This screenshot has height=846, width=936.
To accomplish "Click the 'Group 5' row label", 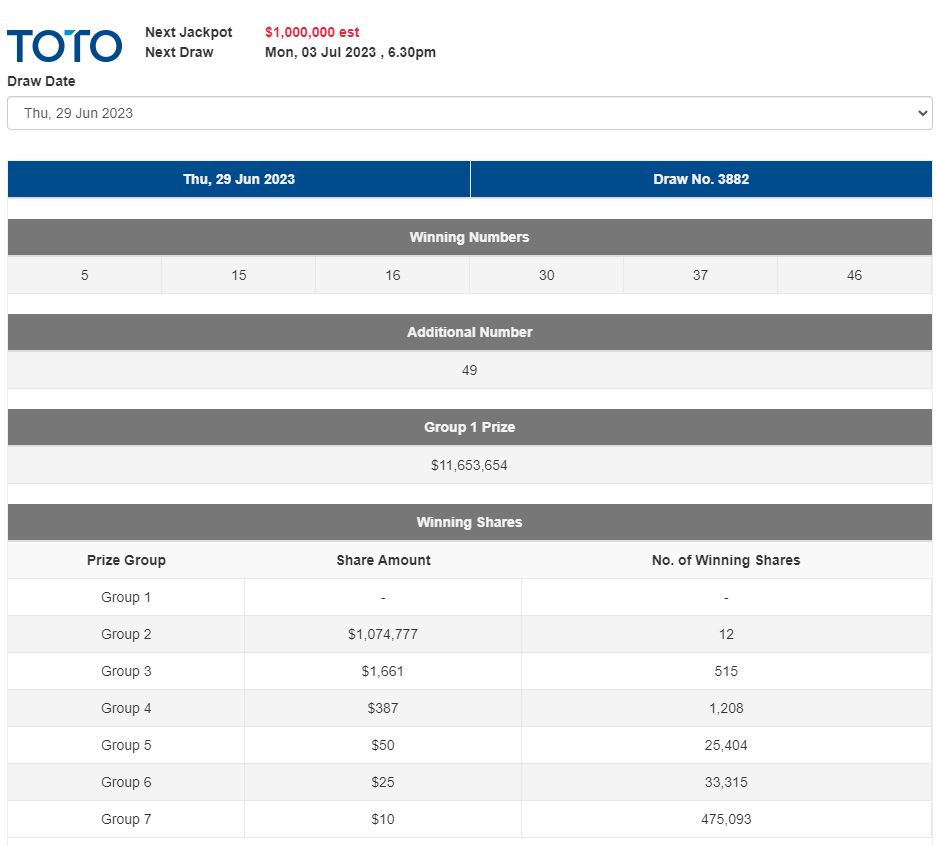I will click(126, 745).
